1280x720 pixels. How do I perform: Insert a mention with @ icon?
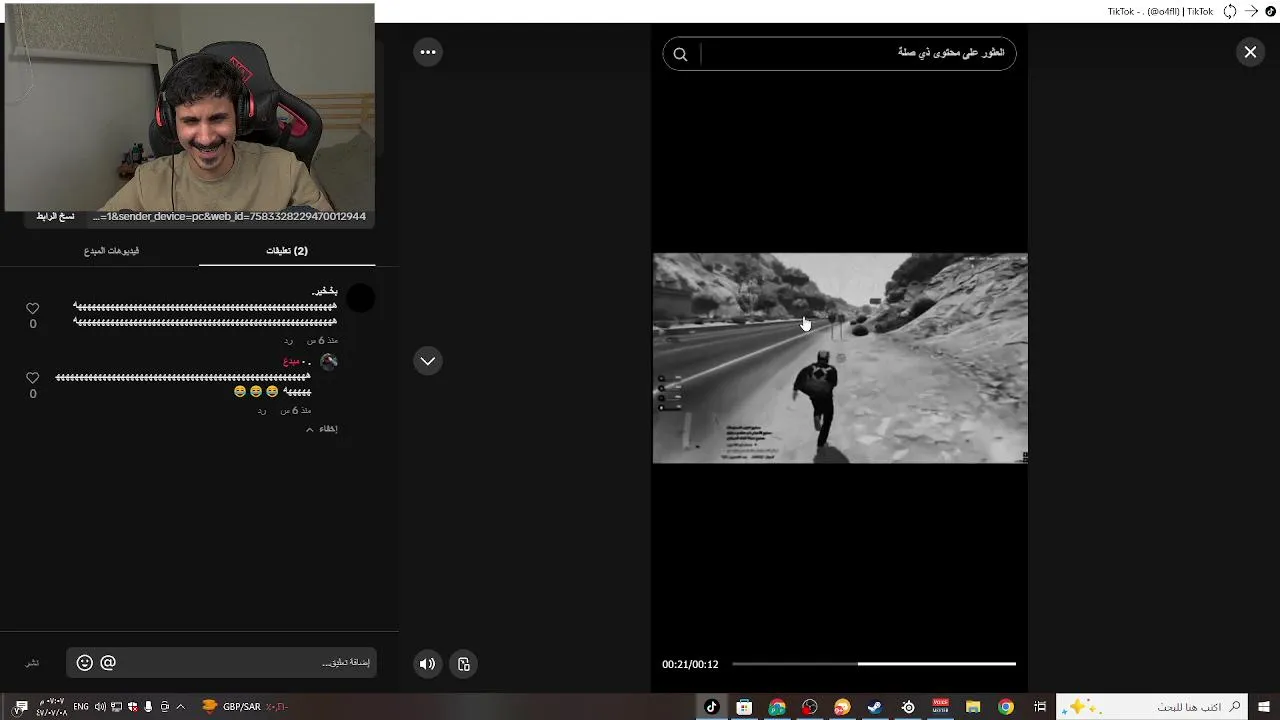108,663
